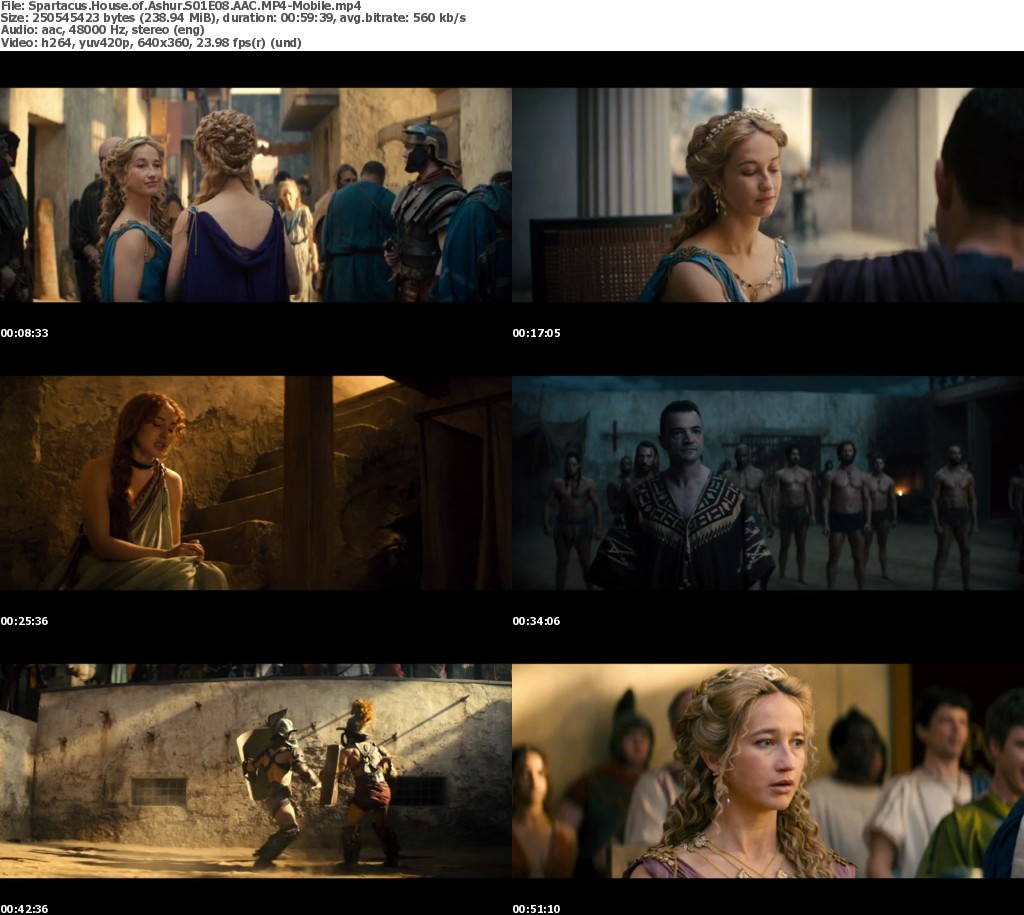Viewport: 1024px width, 915px height.
Task: Open the thumbnail of man in patterned robe
Action: click(x=767, y=483)
